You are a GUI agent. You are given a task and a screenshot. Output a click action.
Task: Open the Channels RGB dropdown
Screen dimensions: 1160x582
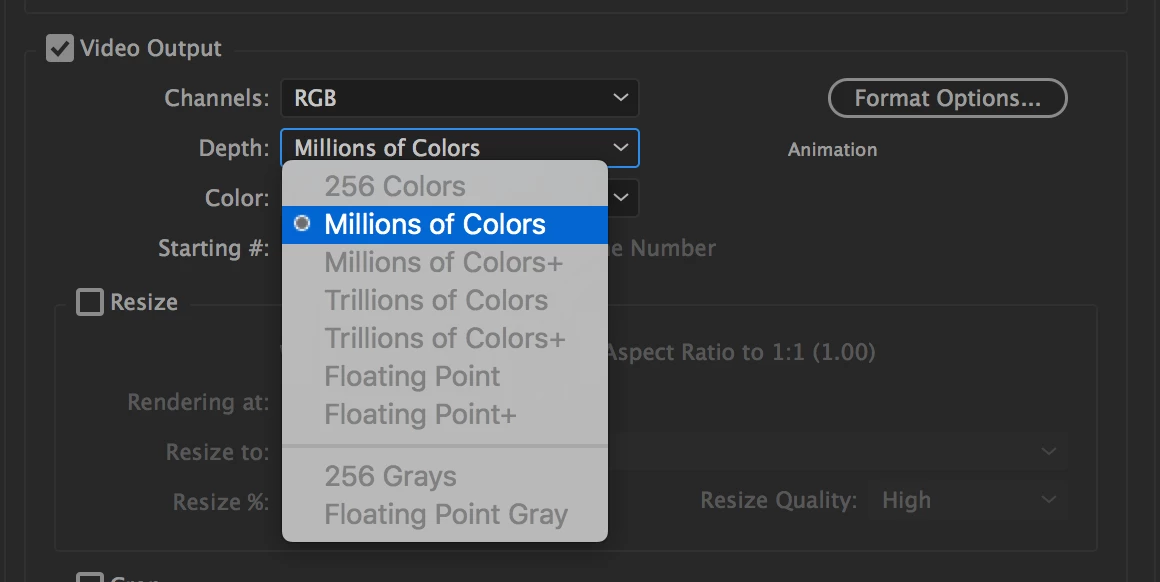pyautogui.click(x=459, y=98)
